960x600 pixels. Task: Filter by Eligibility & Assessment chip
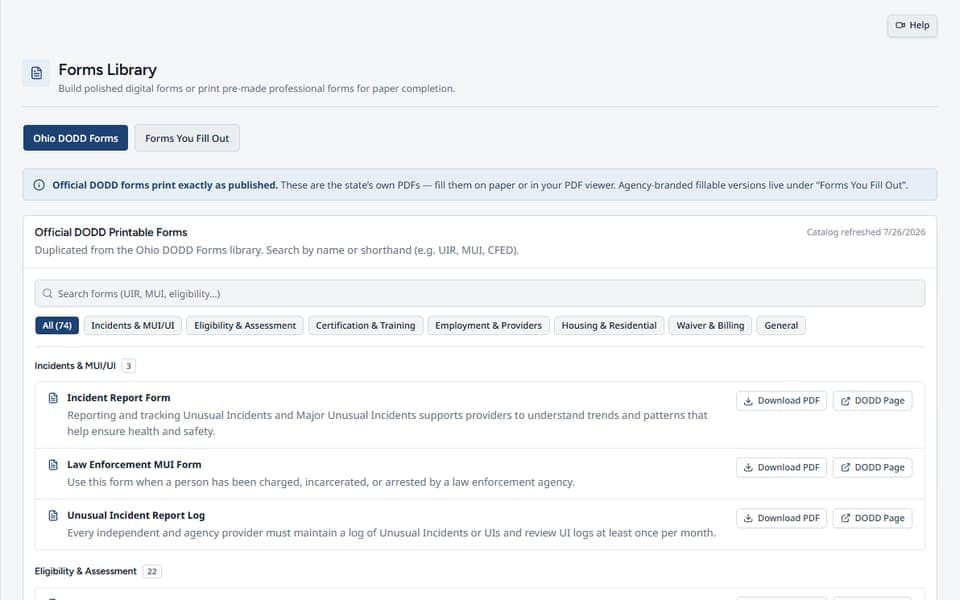[x=245, y=326]
